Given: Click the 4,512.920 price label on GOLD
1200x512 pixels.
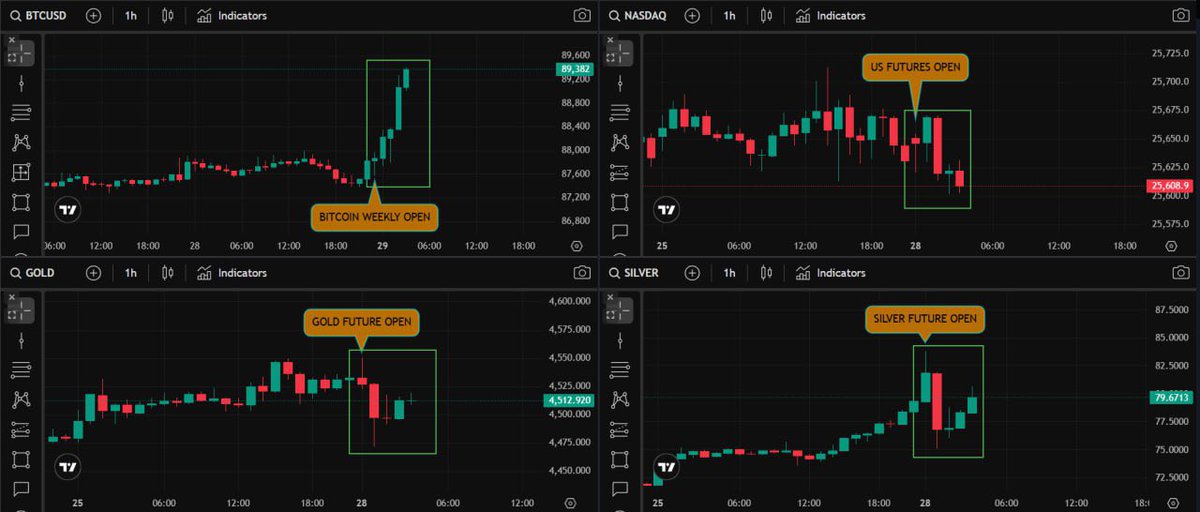Looking at the screenshot, I should point(569,401).
